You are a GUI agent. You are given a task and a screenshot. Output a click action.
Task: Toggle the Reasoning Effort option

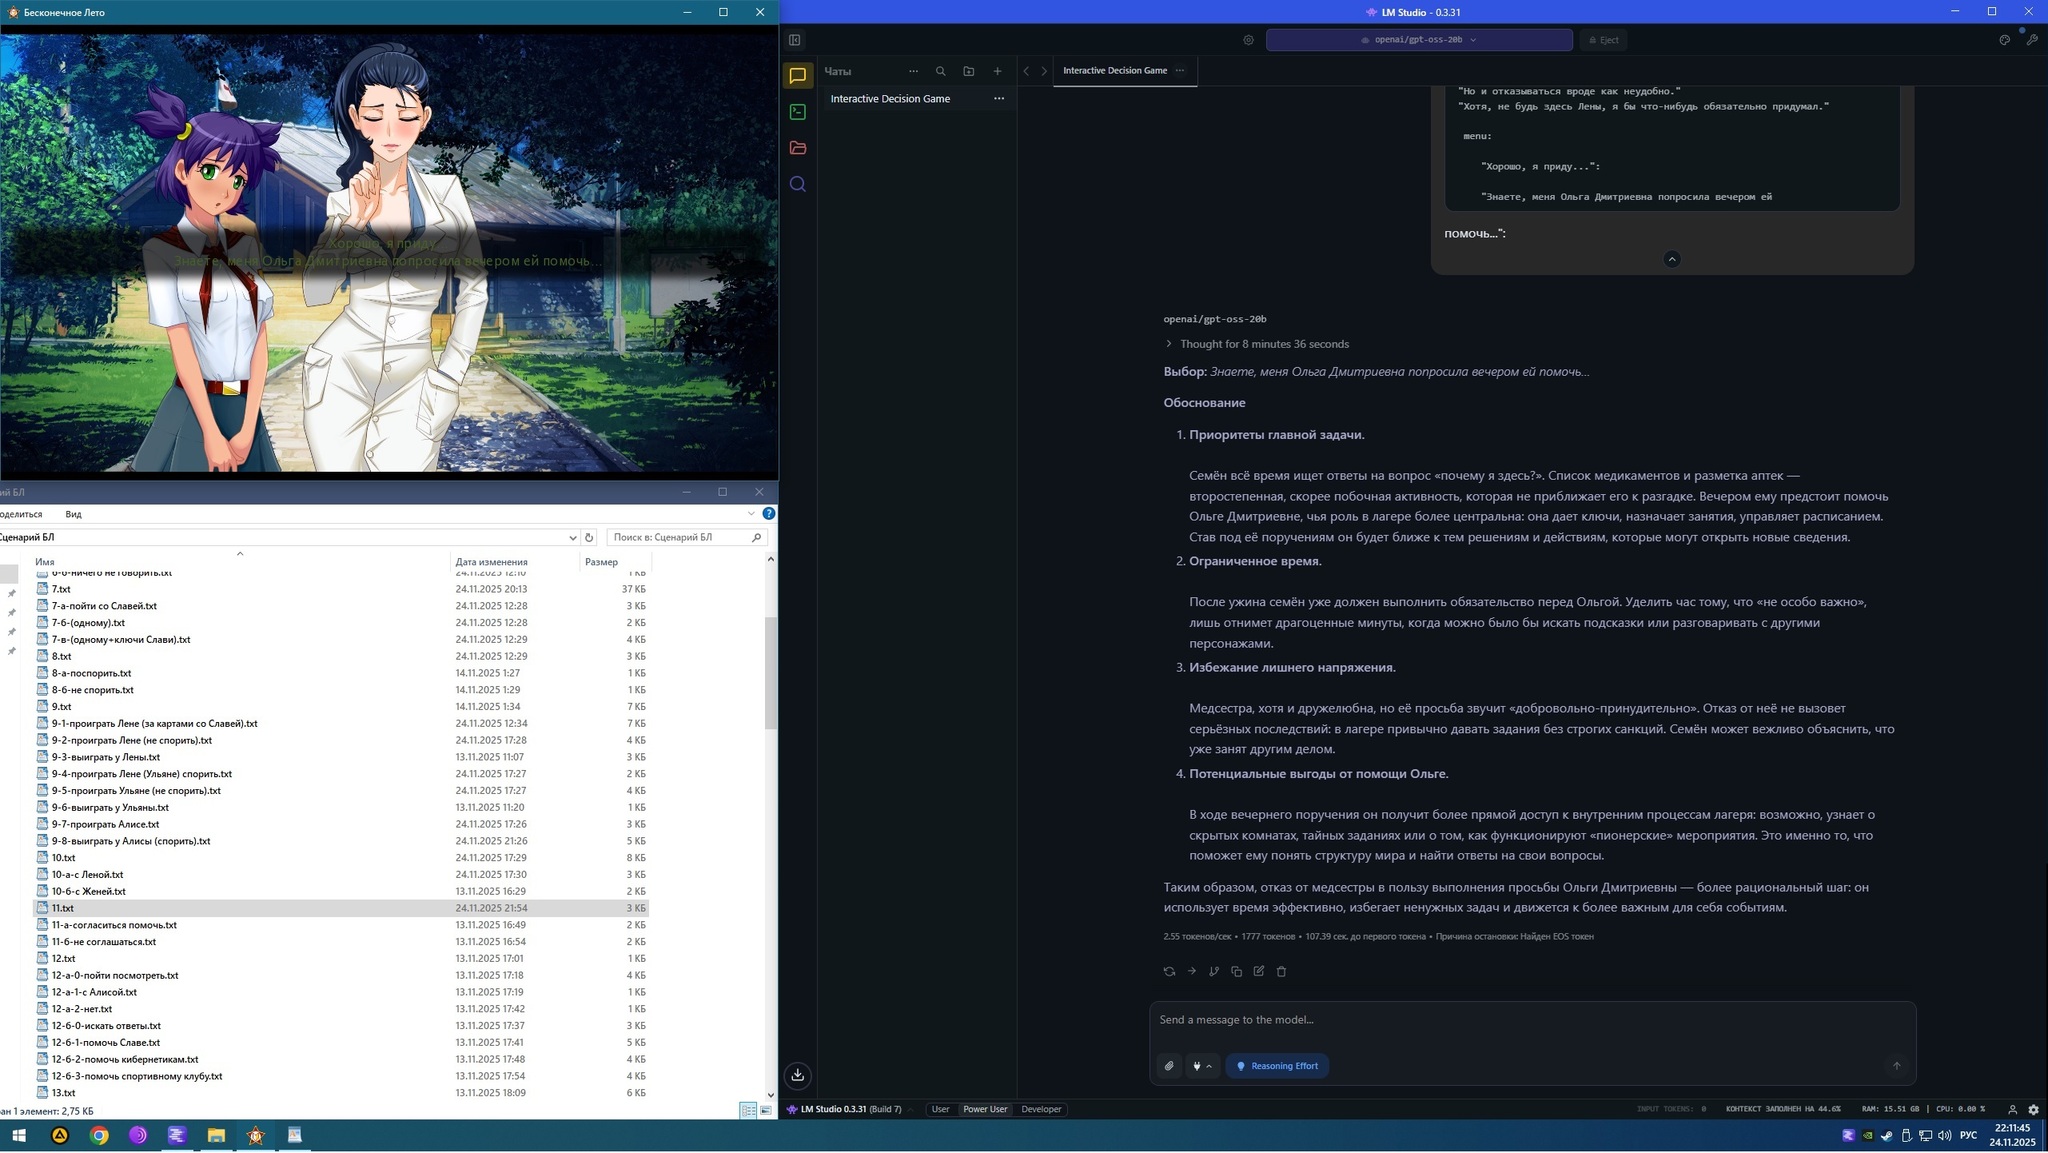tap(1277, 1066)
